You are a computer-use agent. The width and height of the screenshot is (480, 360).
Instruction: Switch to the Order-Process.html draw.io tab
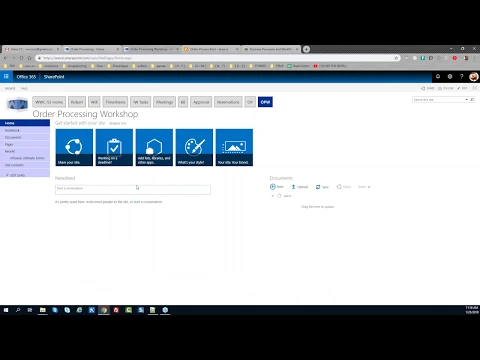pos(211,49)
